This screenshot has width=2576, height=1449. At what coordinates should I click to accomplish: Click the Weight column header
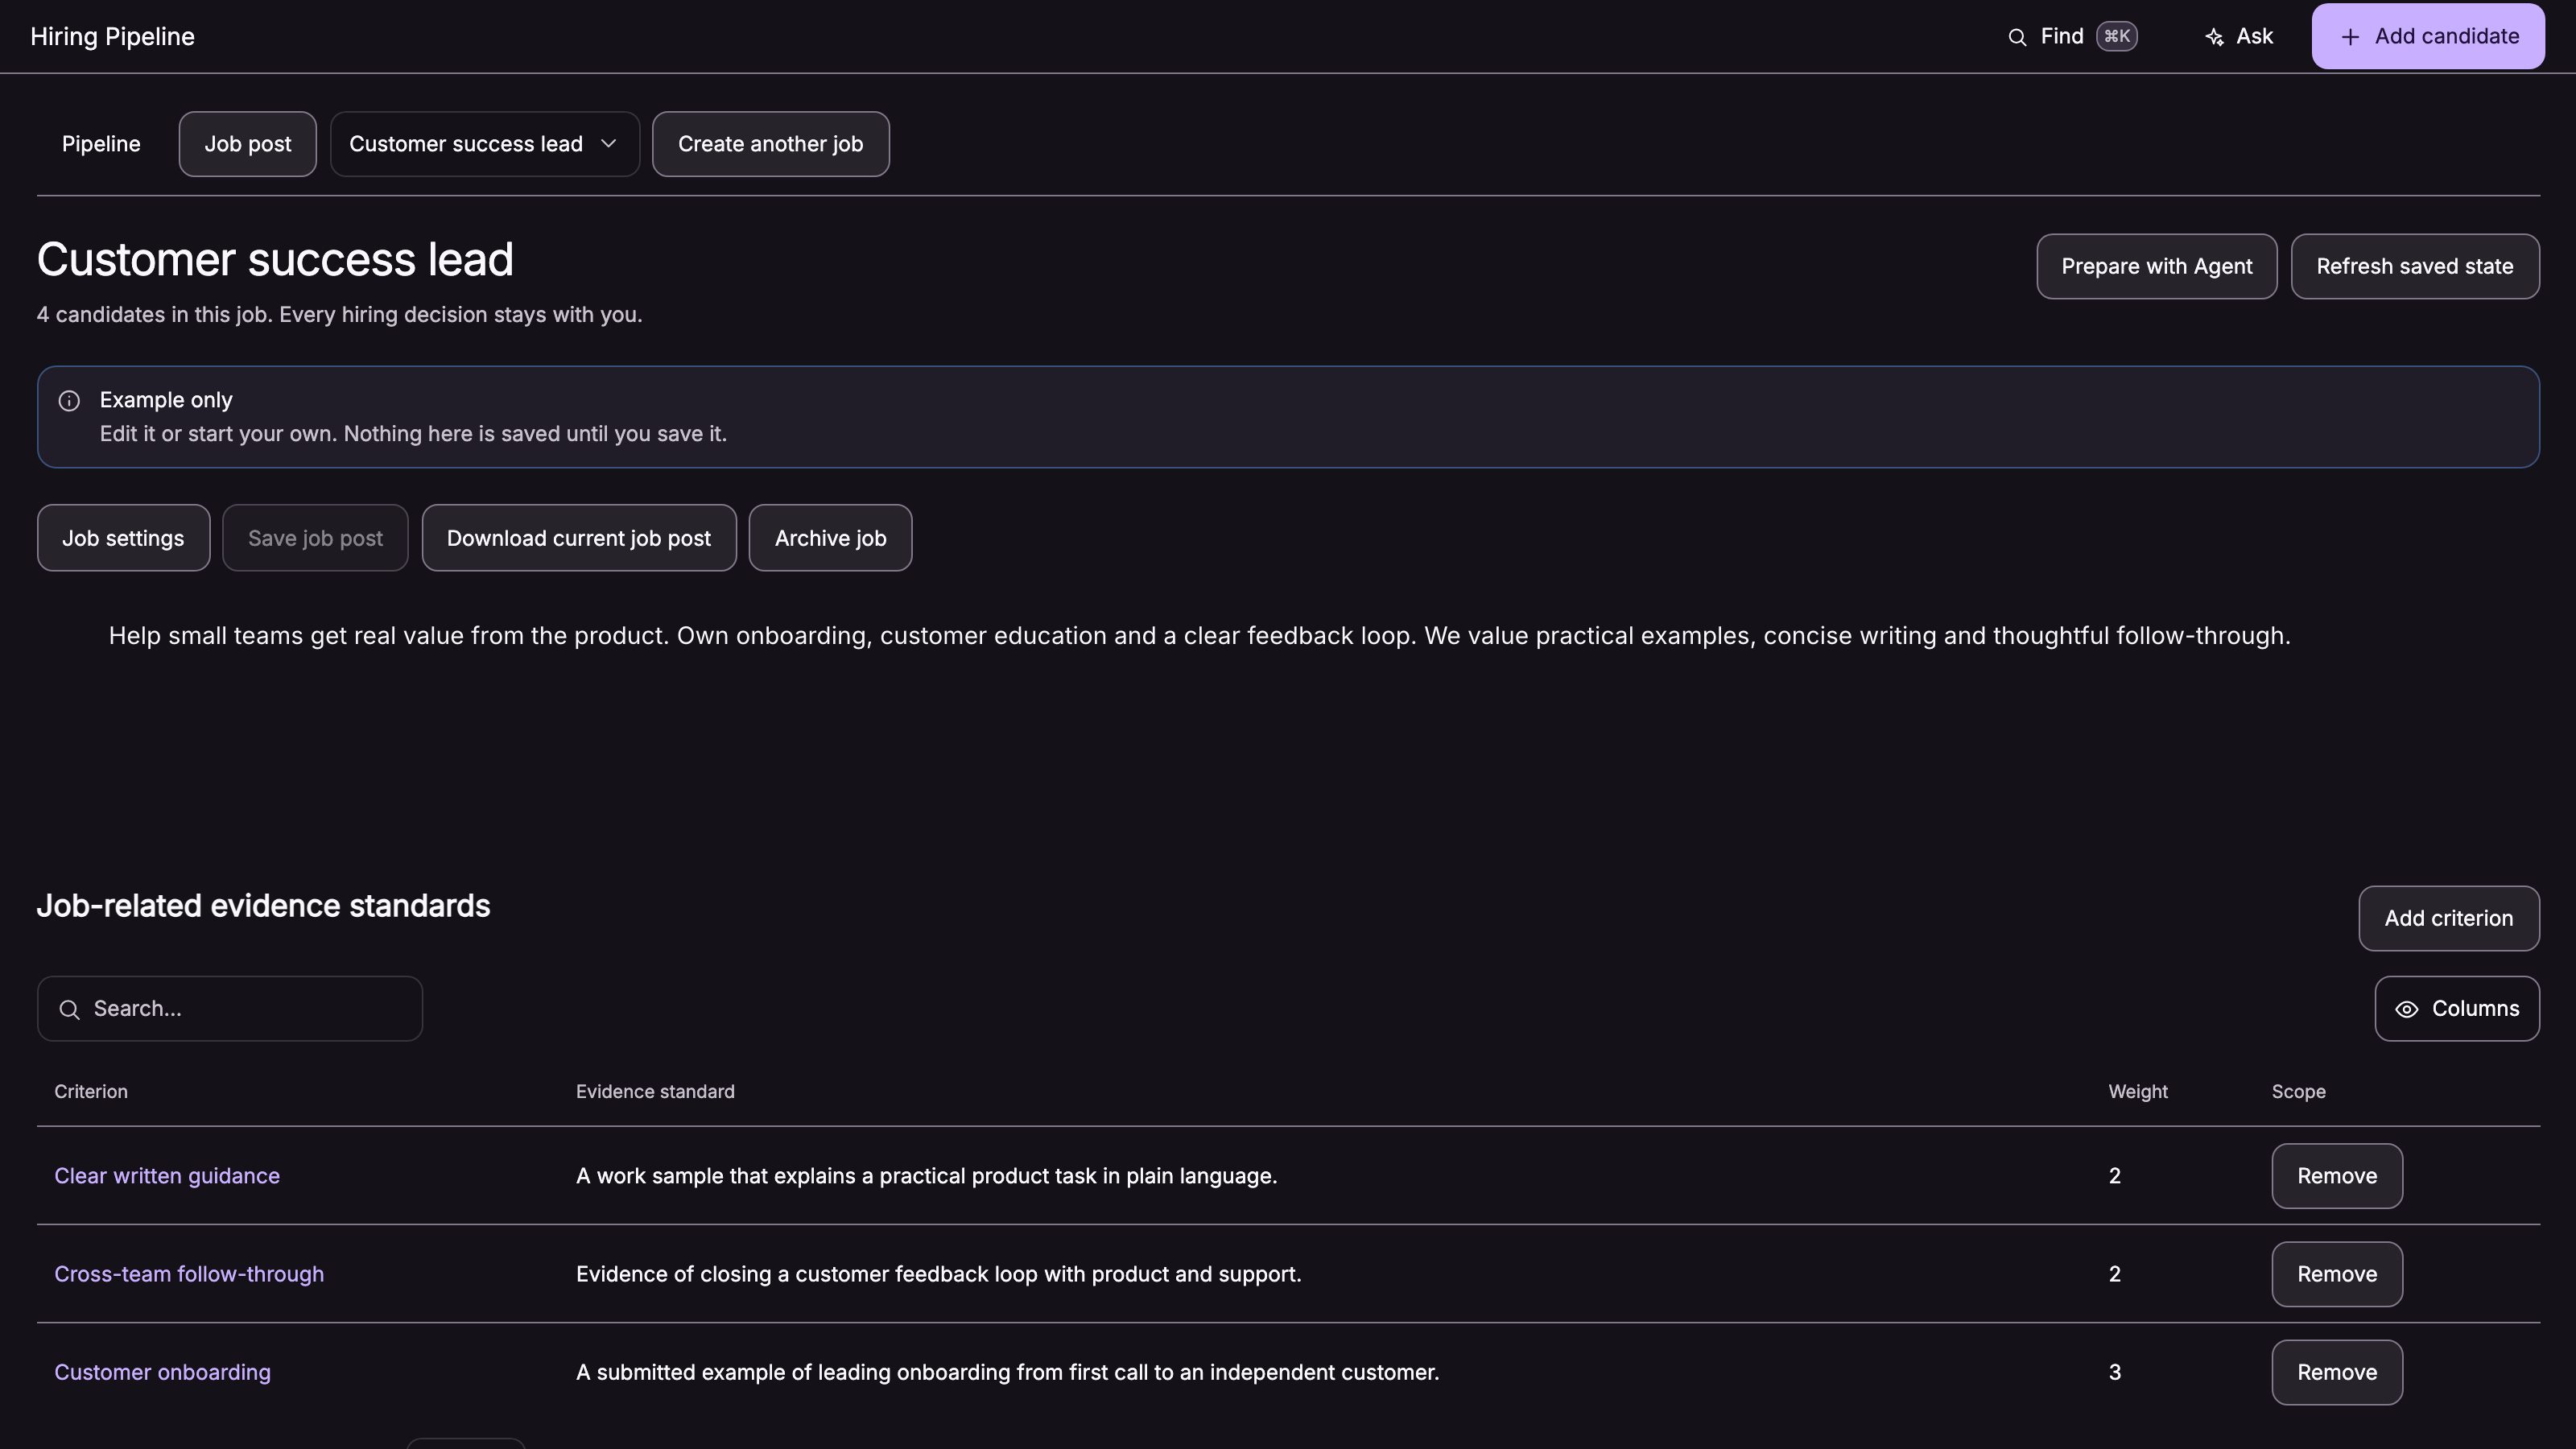pos(2138,1092)
